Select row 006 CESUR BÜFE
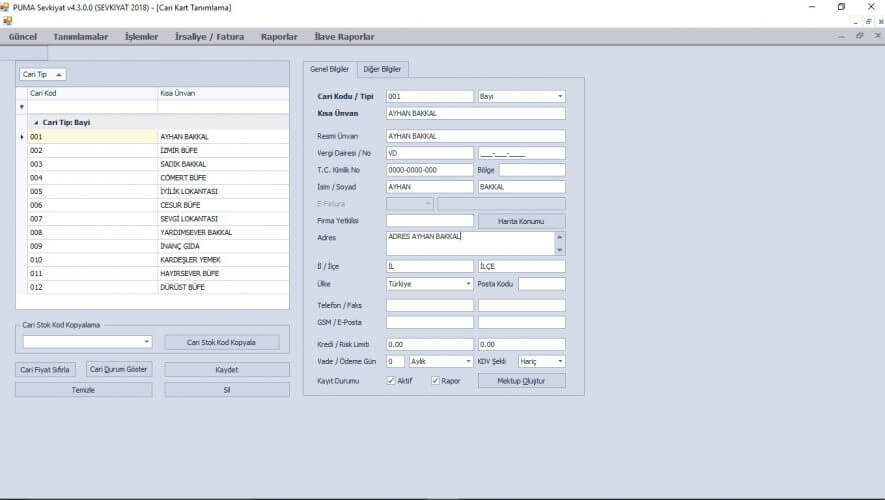This screenshot has width=885, height=500. coord(158,205)
